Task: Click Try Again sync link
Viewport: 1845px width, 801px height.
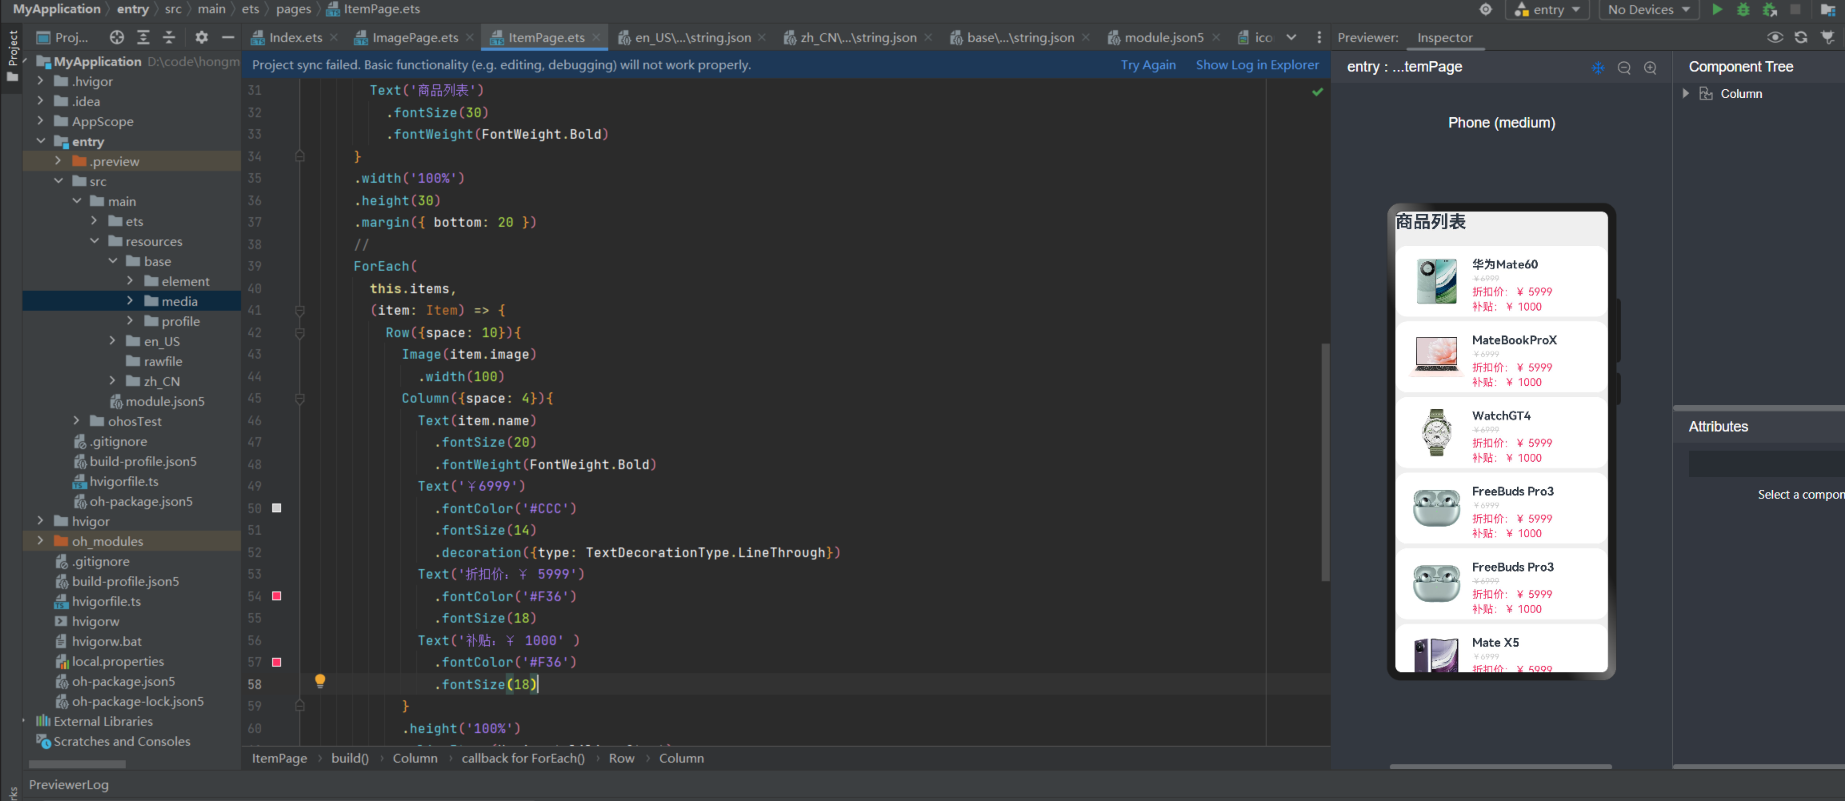Action: pyautogui.click(x=1148, y=64)
